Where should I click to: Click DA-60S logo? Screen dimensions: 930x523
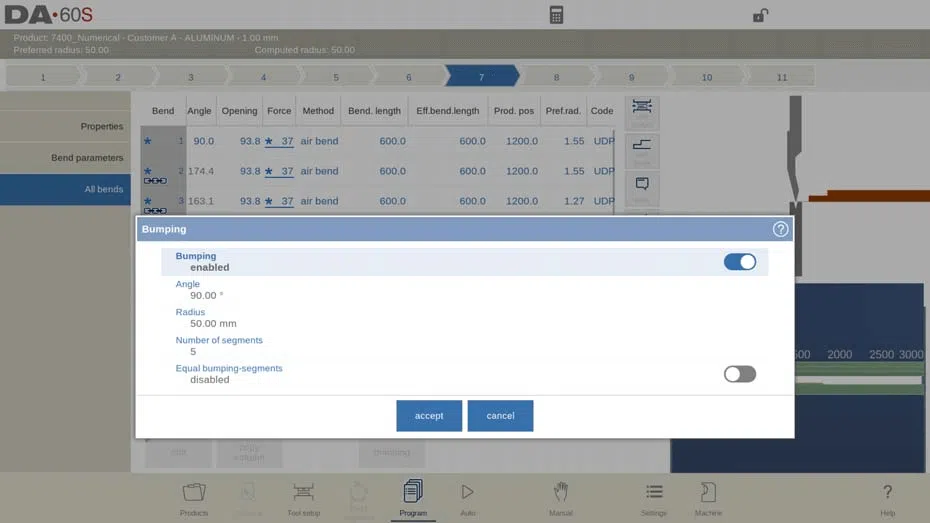(x=49, y=15)
